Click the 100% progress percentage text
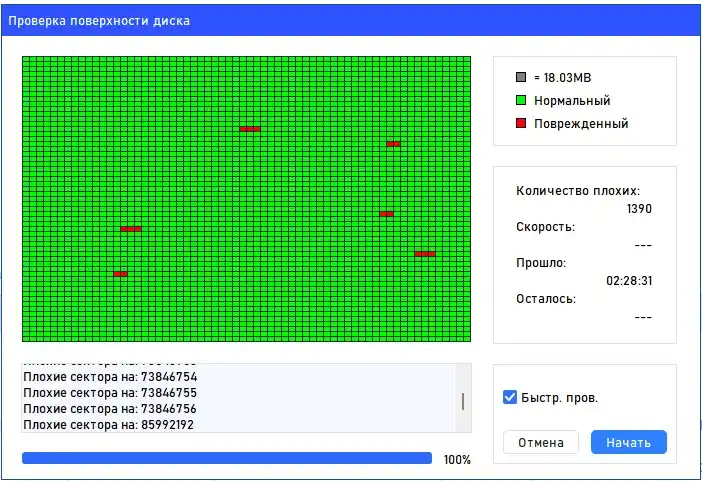Screen dimensions: 702x481 pyautogui.click(x=457, y=460)
